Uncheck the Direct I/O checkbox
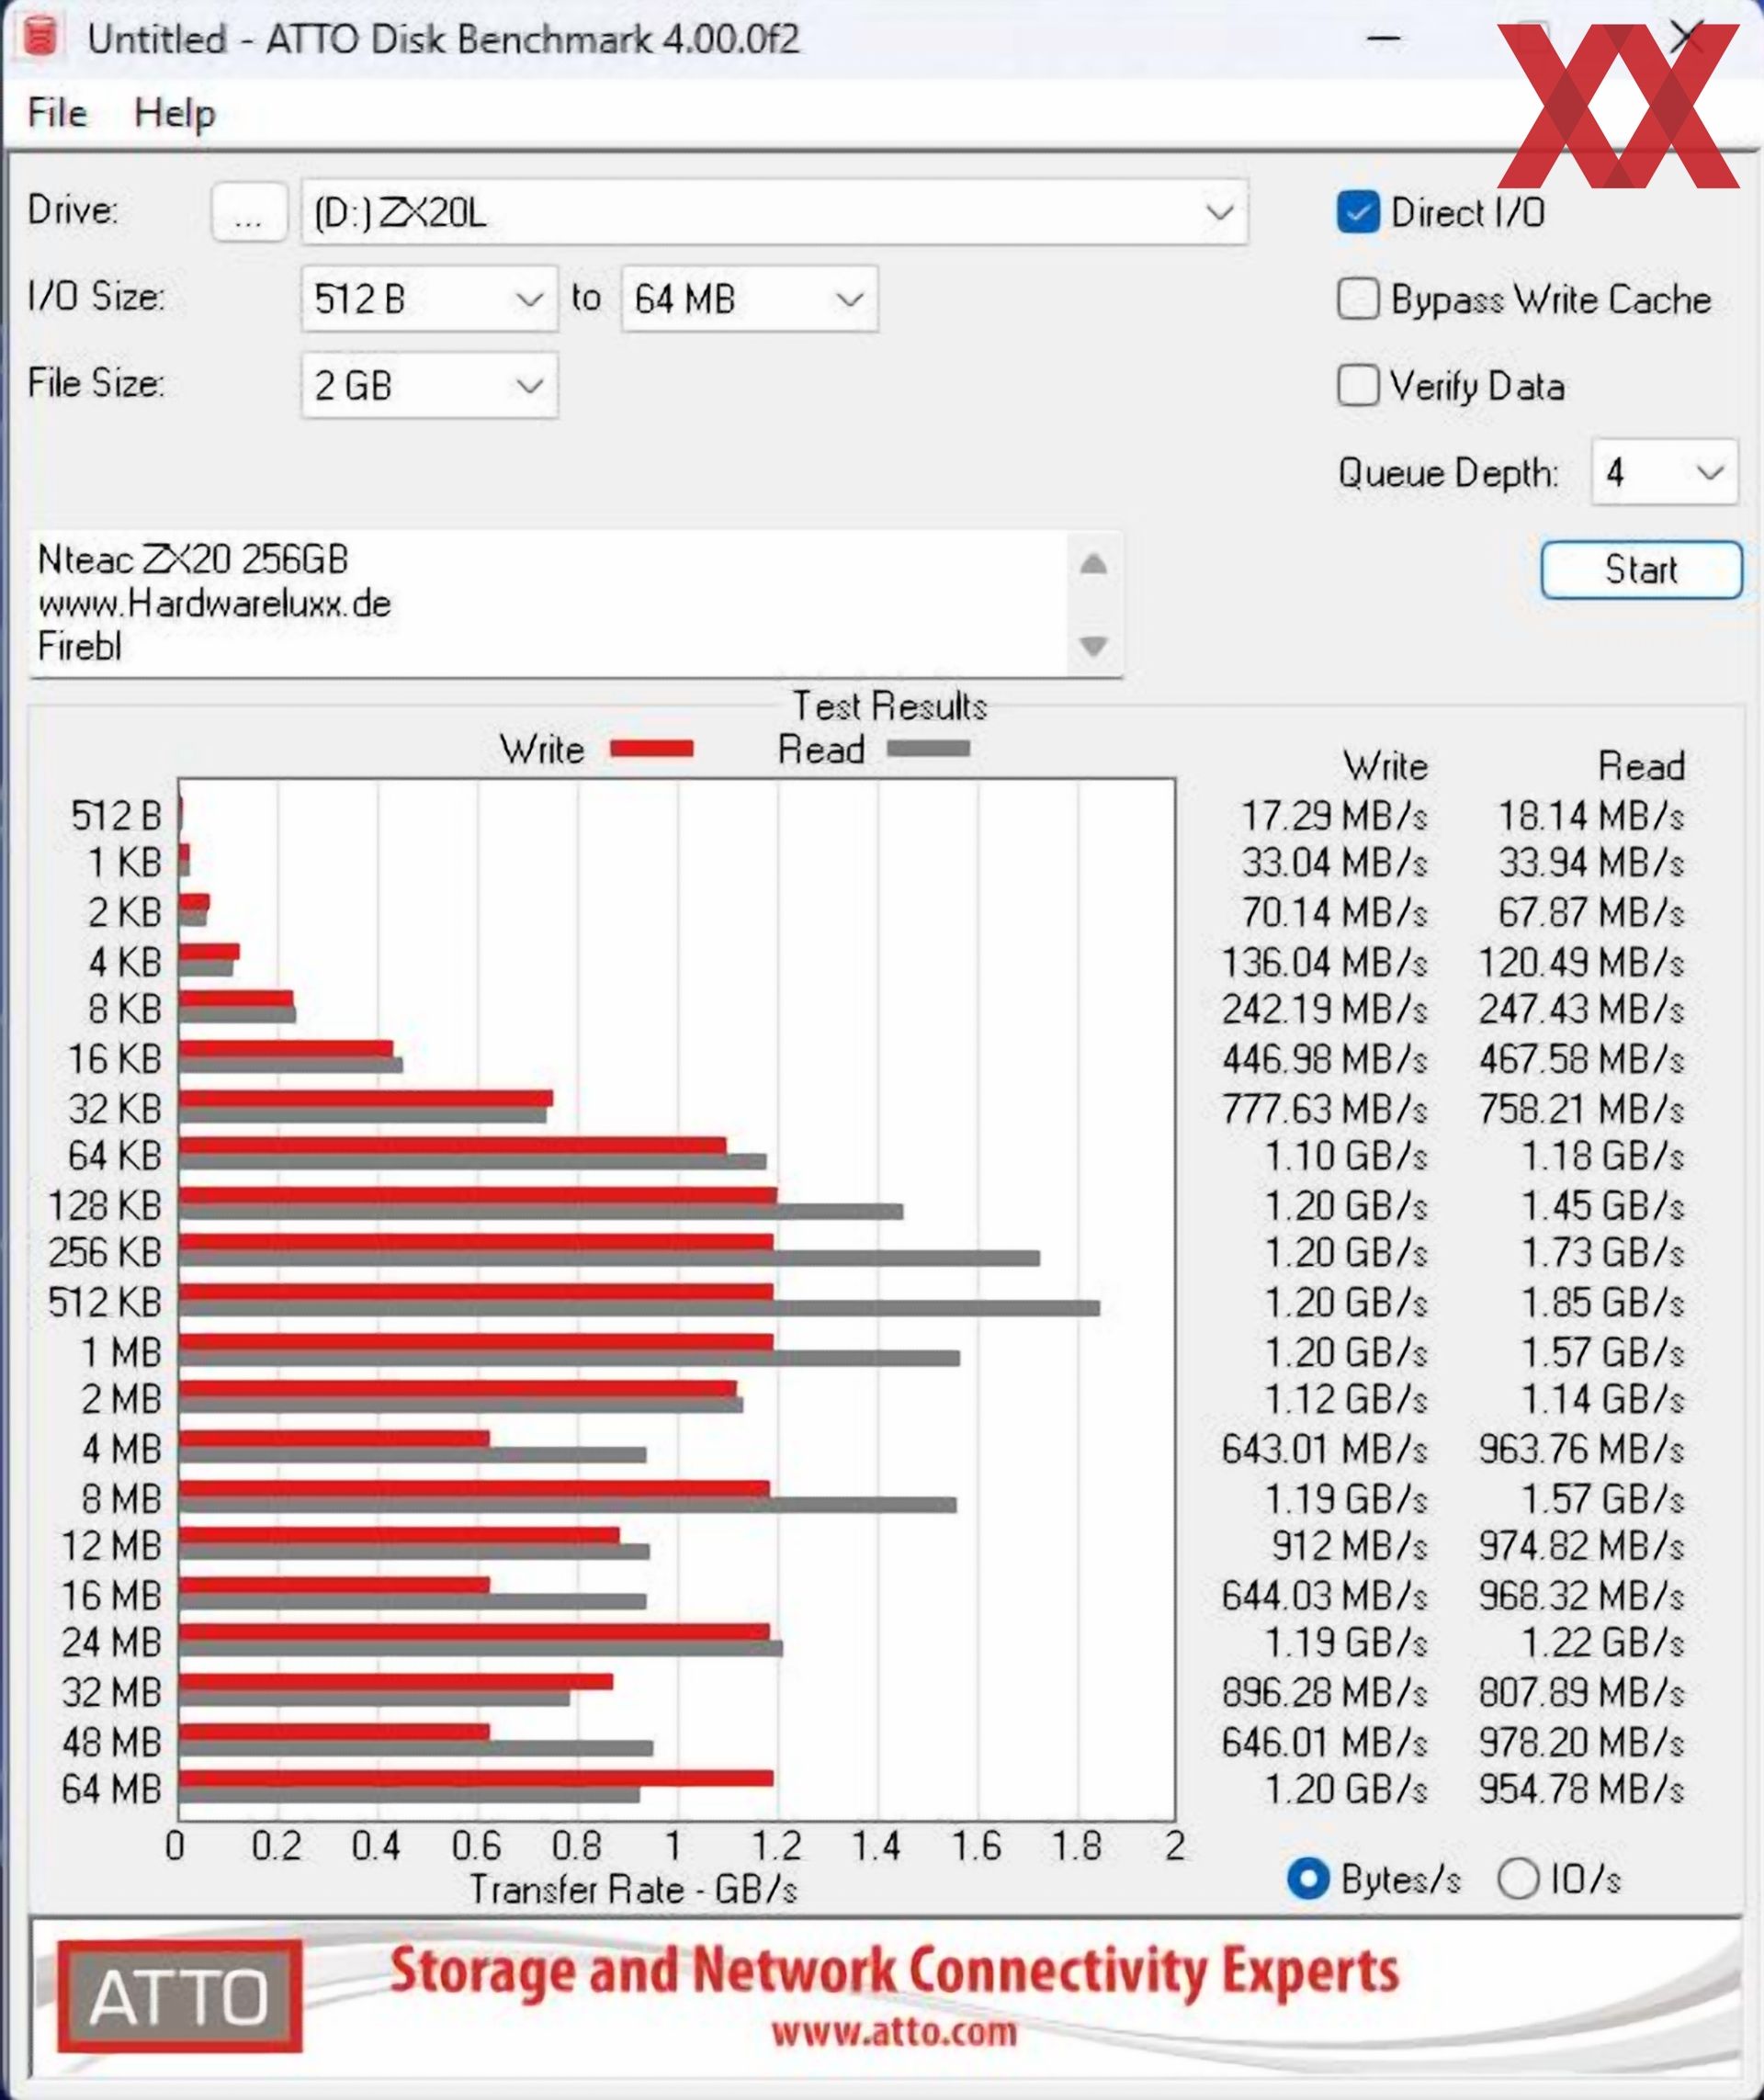Screen dimensions: 1764x2100 coord(1358,212)
